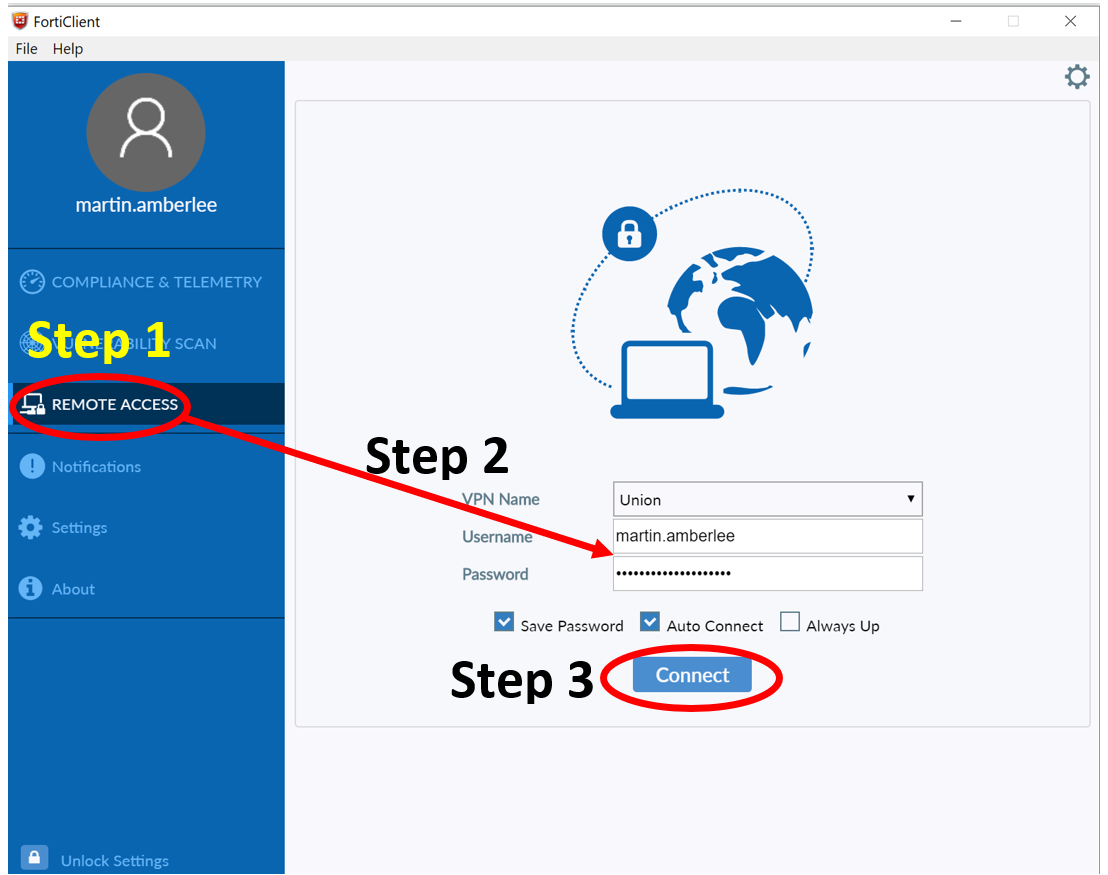Click inside the Password field

pos(767,573)
